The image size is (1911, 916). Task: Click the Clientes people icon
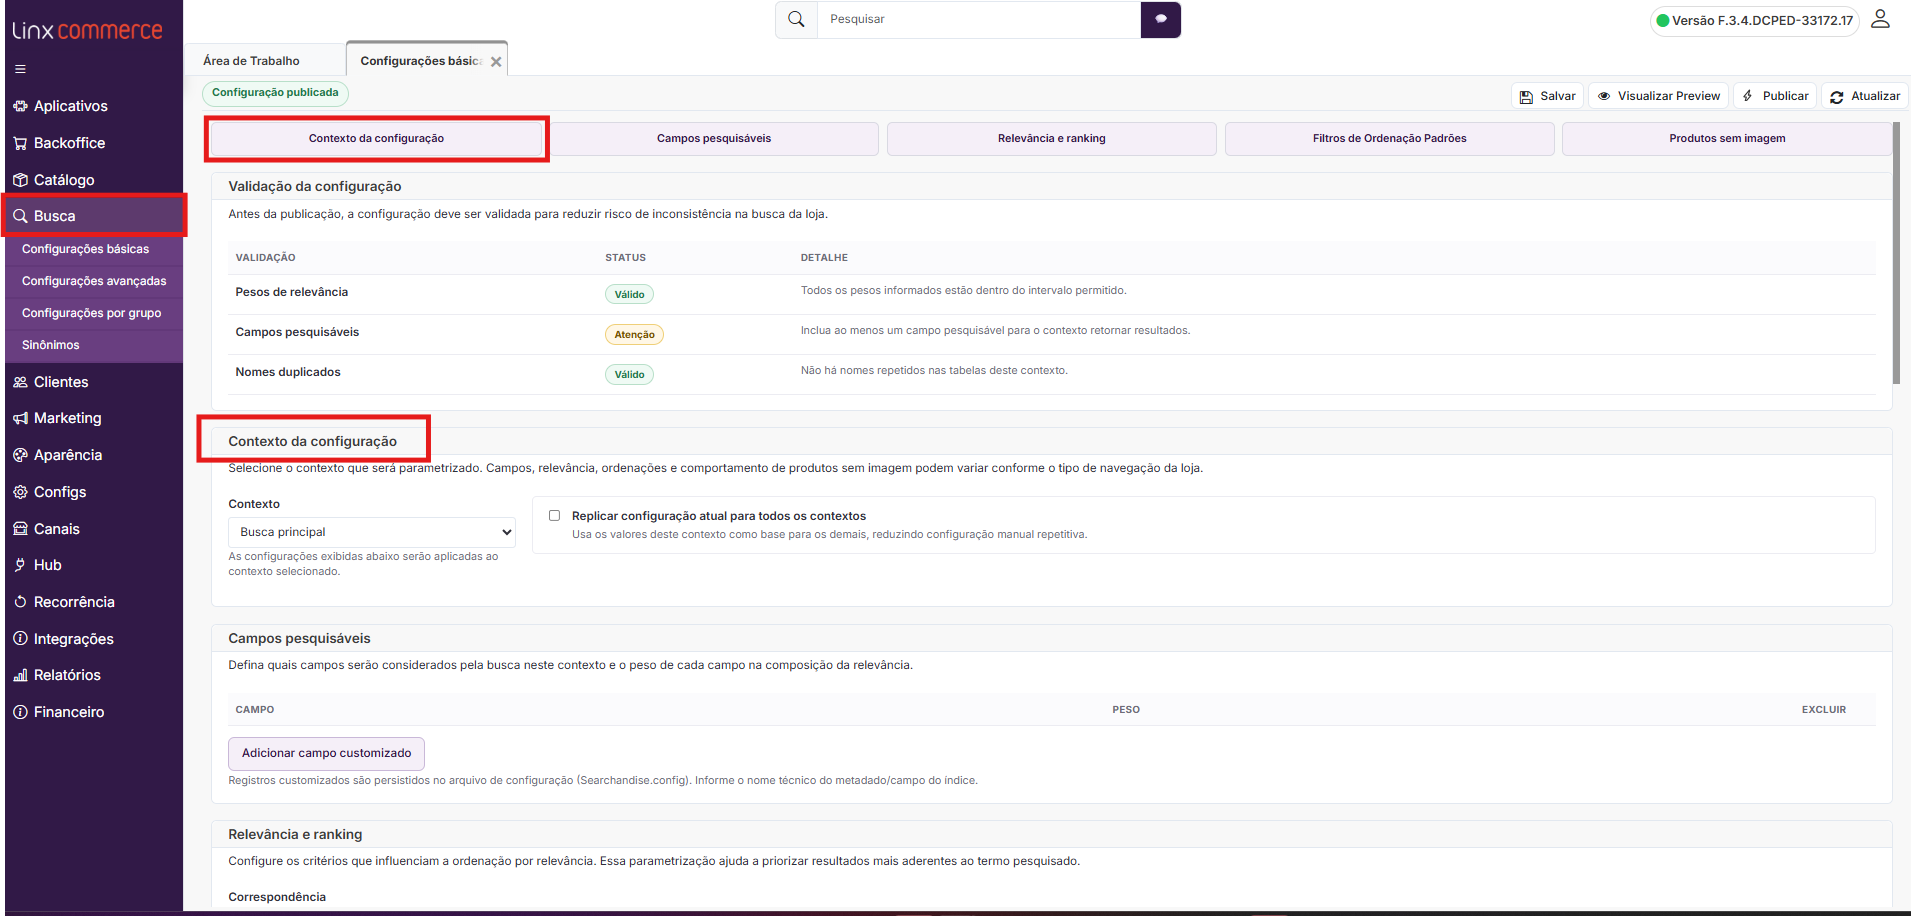point(20,382)
